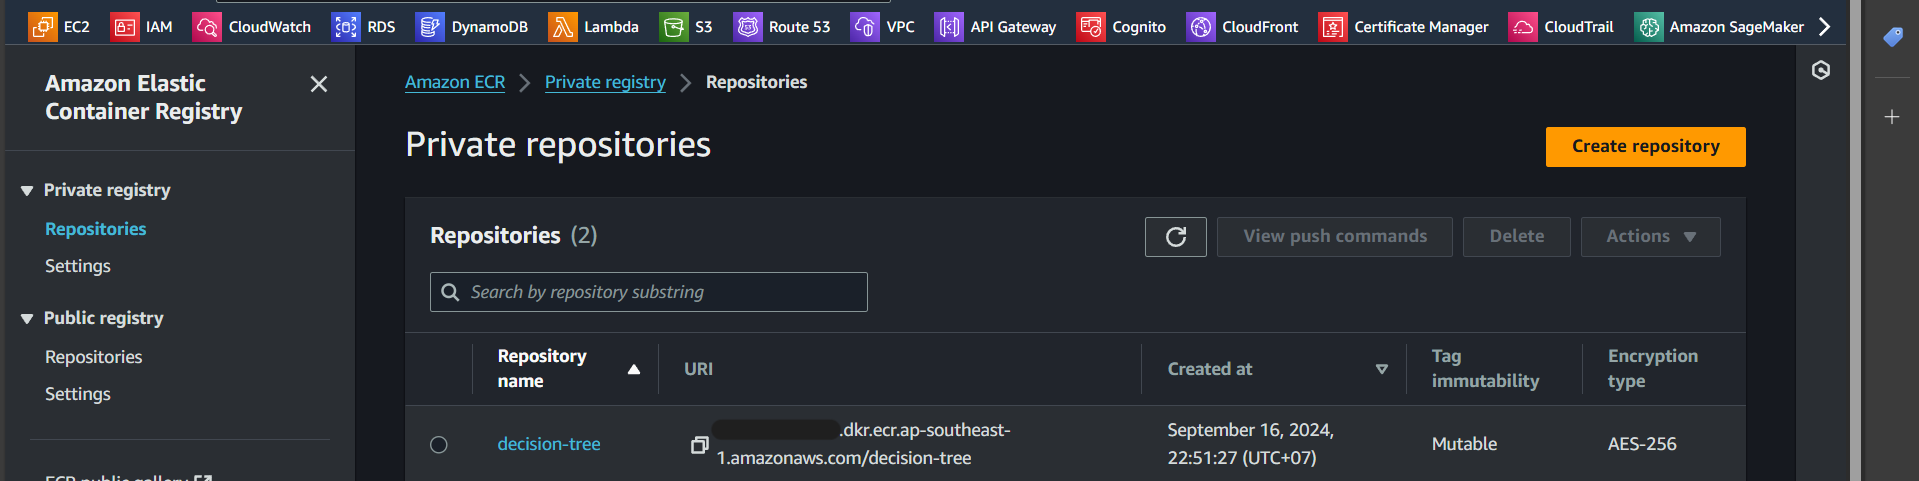Focus the repository substring search field
The width and height of the screenshot is (1919, 481).
[x=649, y=292]
